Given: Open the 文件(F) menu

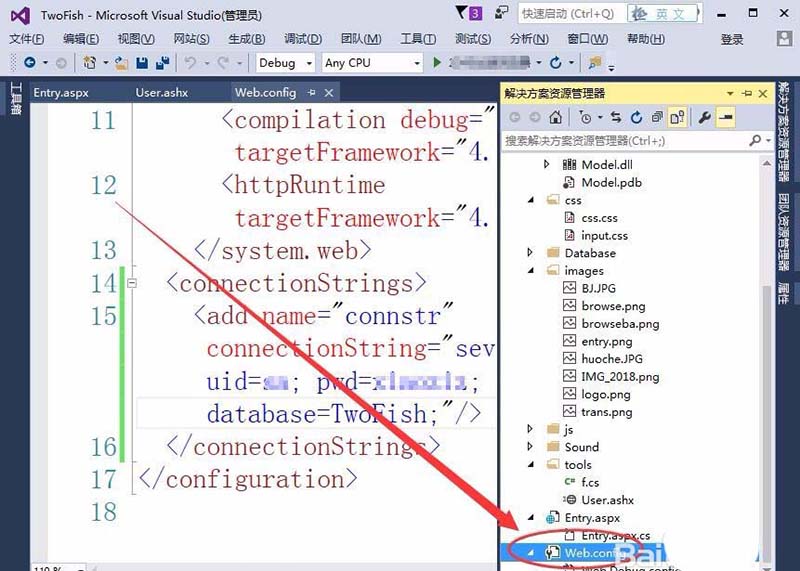Looking at the screenshot, I should point(27,39).
